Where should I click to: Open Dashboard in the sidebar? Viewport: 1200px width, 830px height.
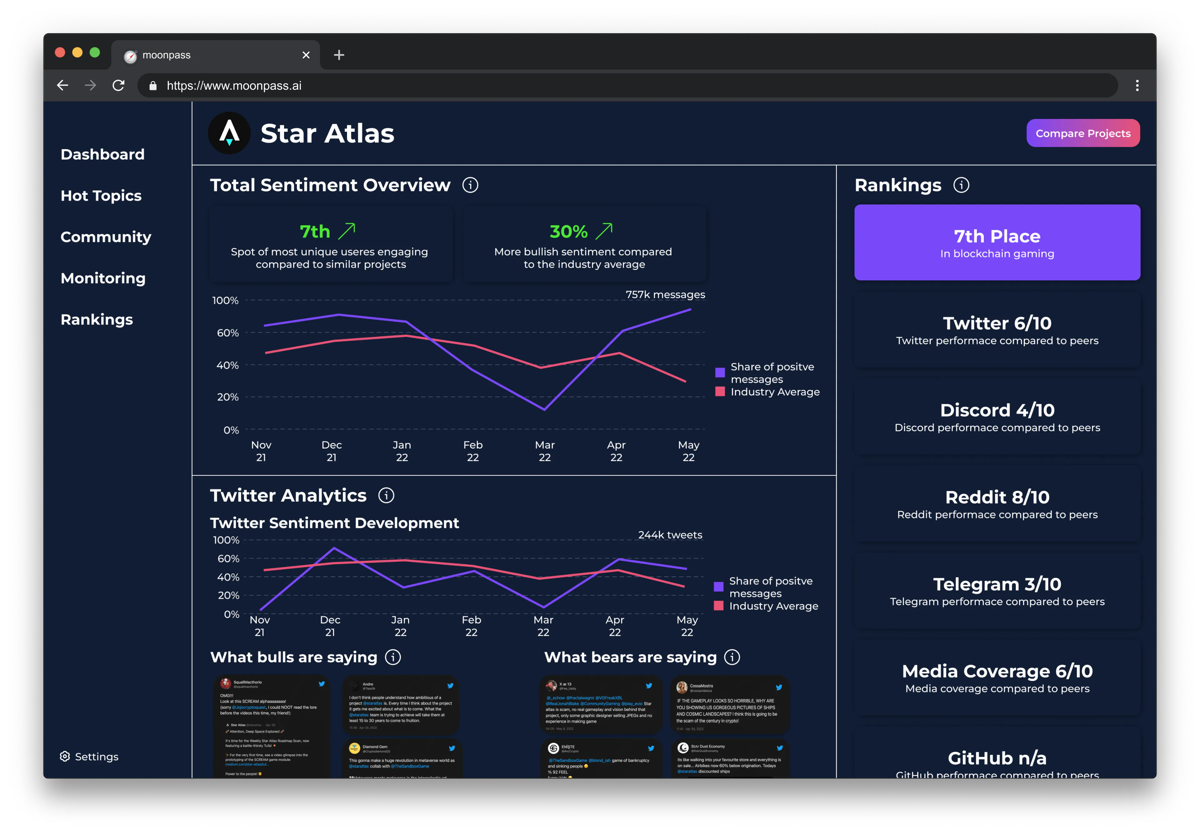(x=103, y=154)
